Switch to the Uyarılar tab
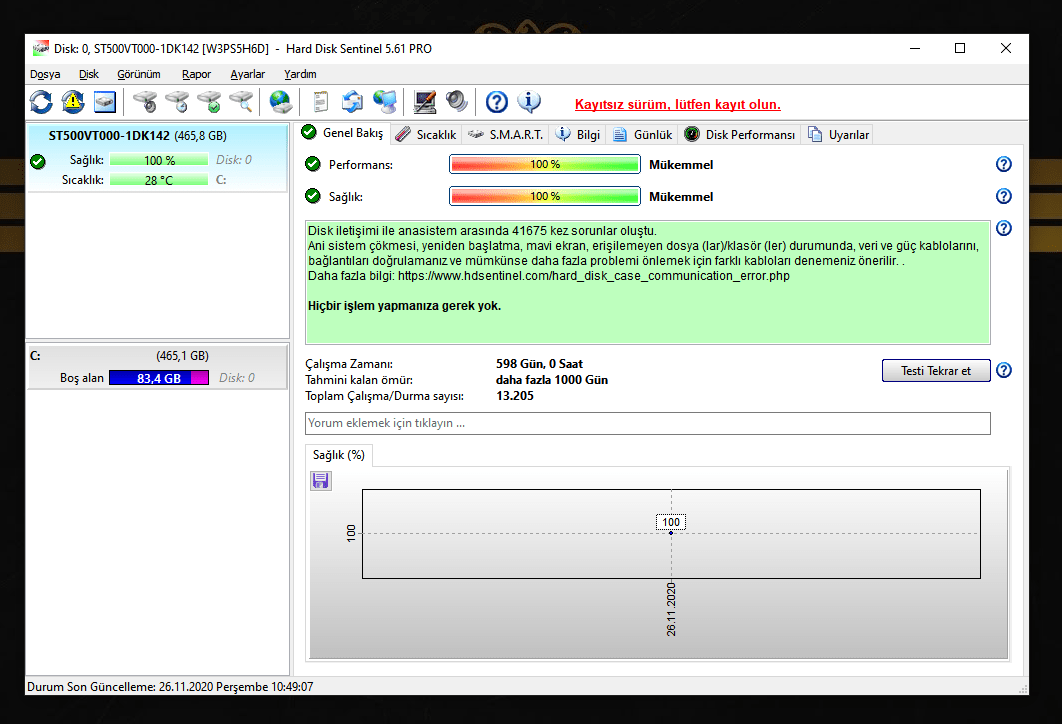 pyautogui.click(x=838, y=135)
